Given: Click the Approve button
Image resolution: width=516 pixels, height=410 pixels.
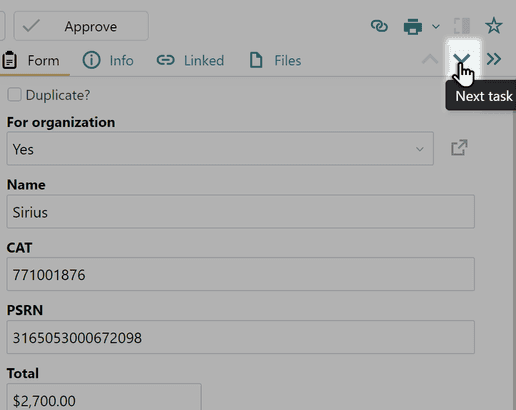Looking at the screenshot, I should [81, 26].
